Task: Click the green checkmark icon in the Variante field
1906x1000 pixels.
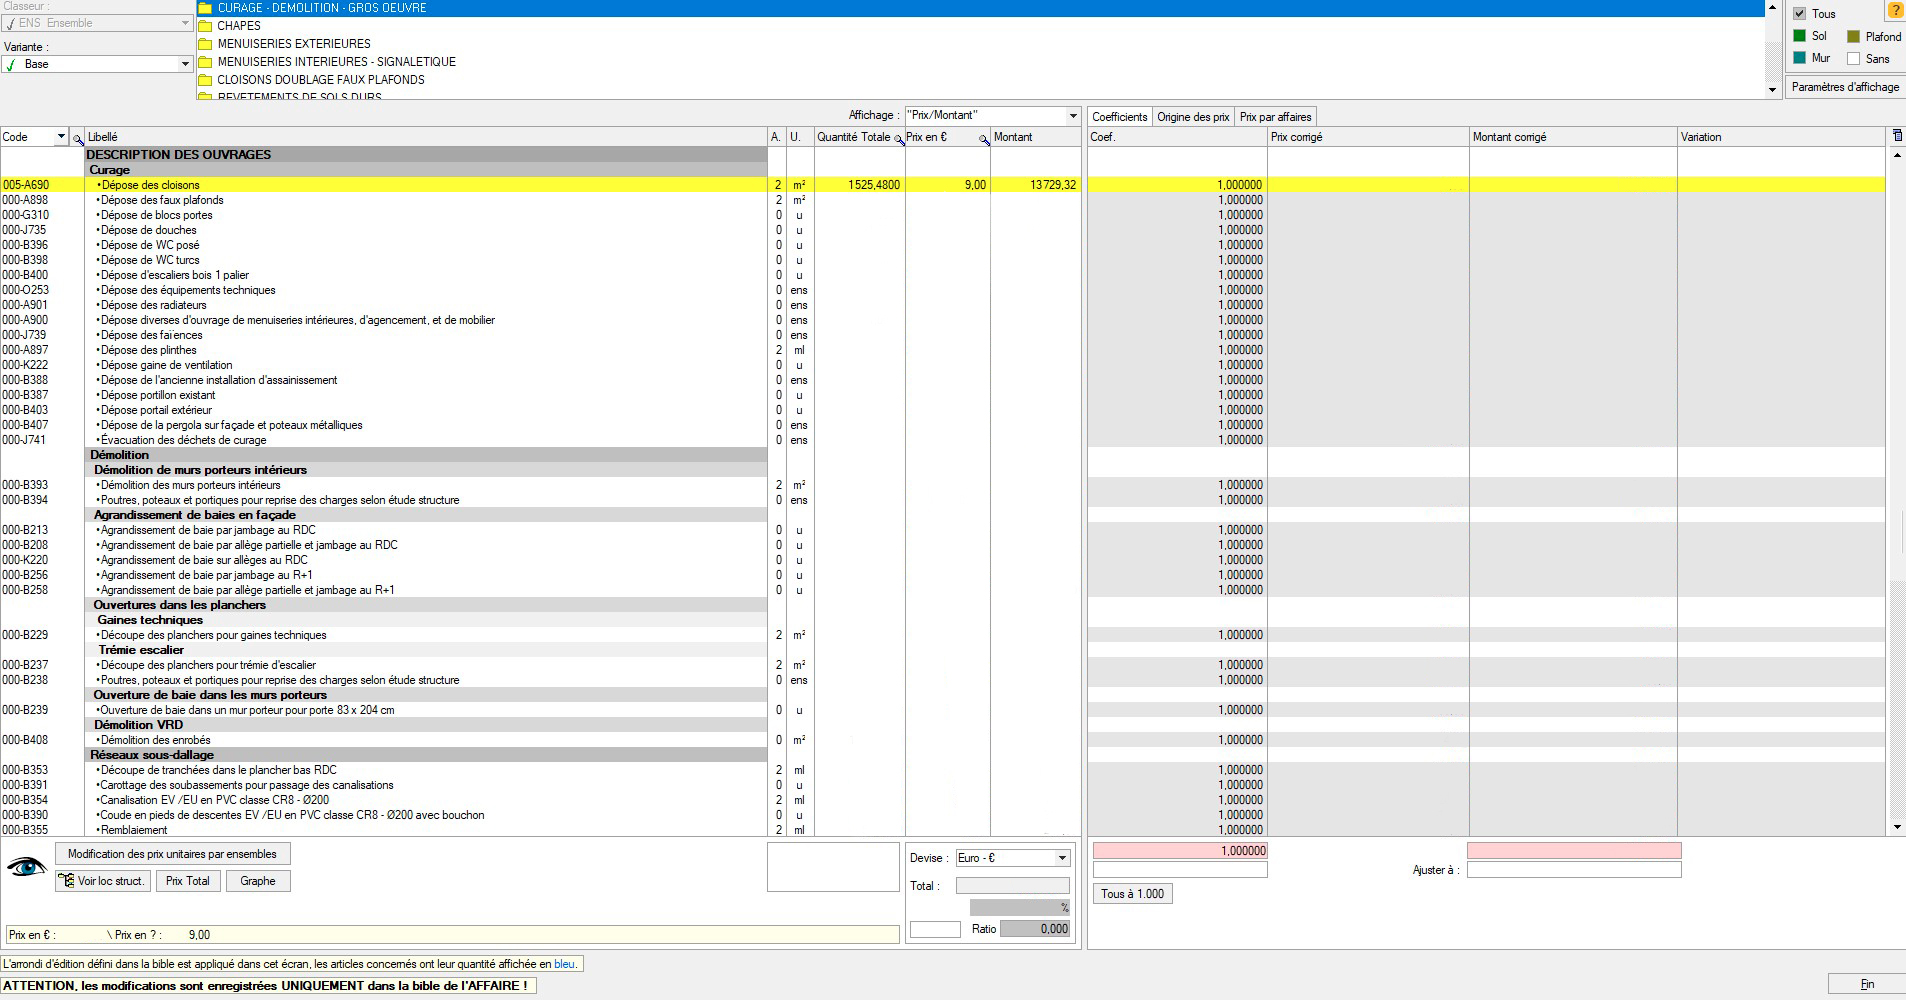Action: 11,64
